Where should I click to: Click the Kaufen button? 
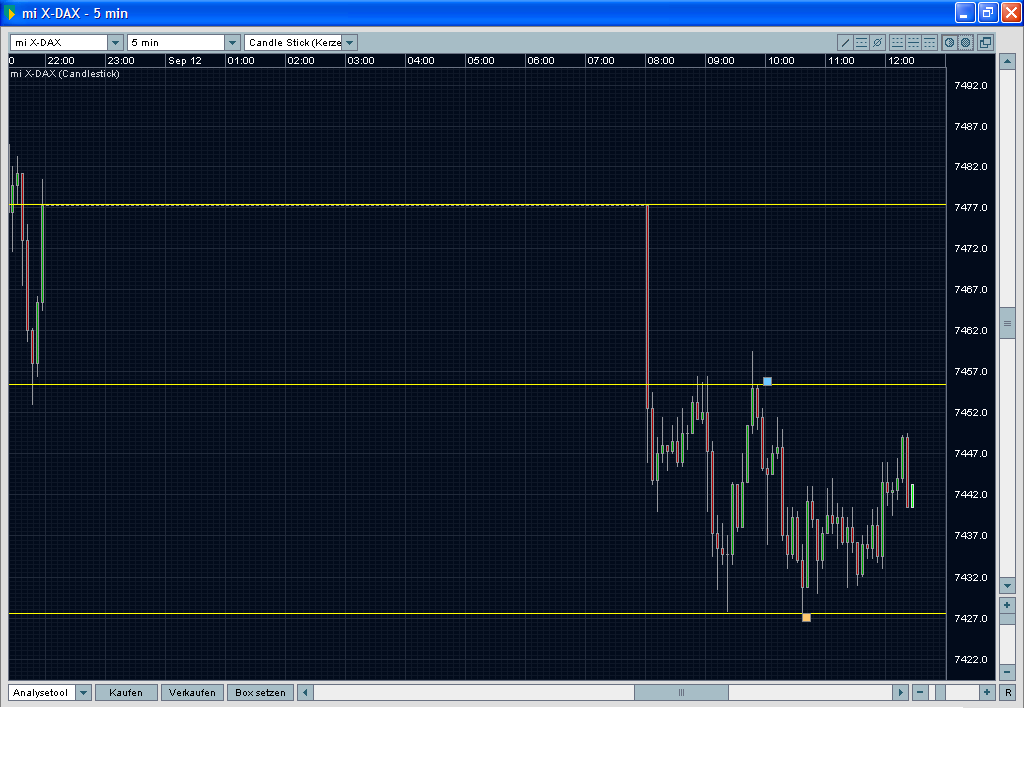click(126, 693)
